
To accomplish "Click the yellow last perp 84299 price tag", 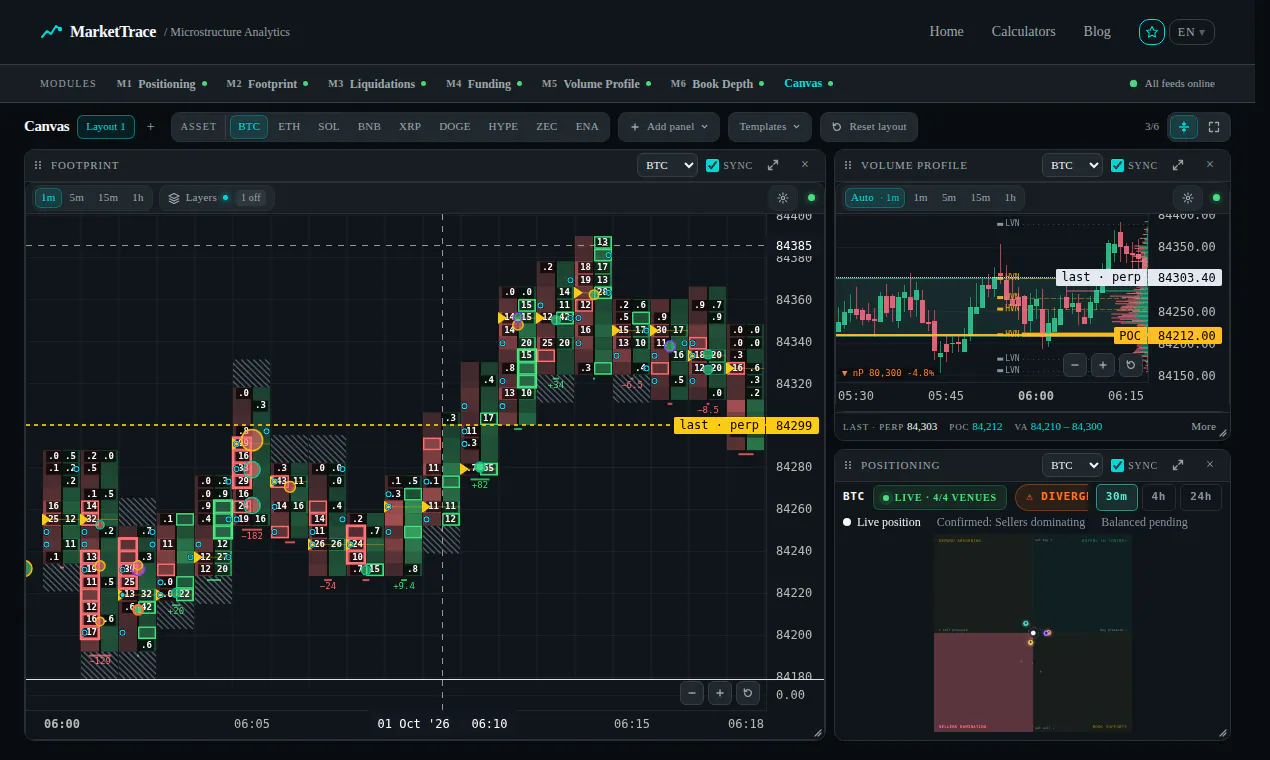I will 746,425.
